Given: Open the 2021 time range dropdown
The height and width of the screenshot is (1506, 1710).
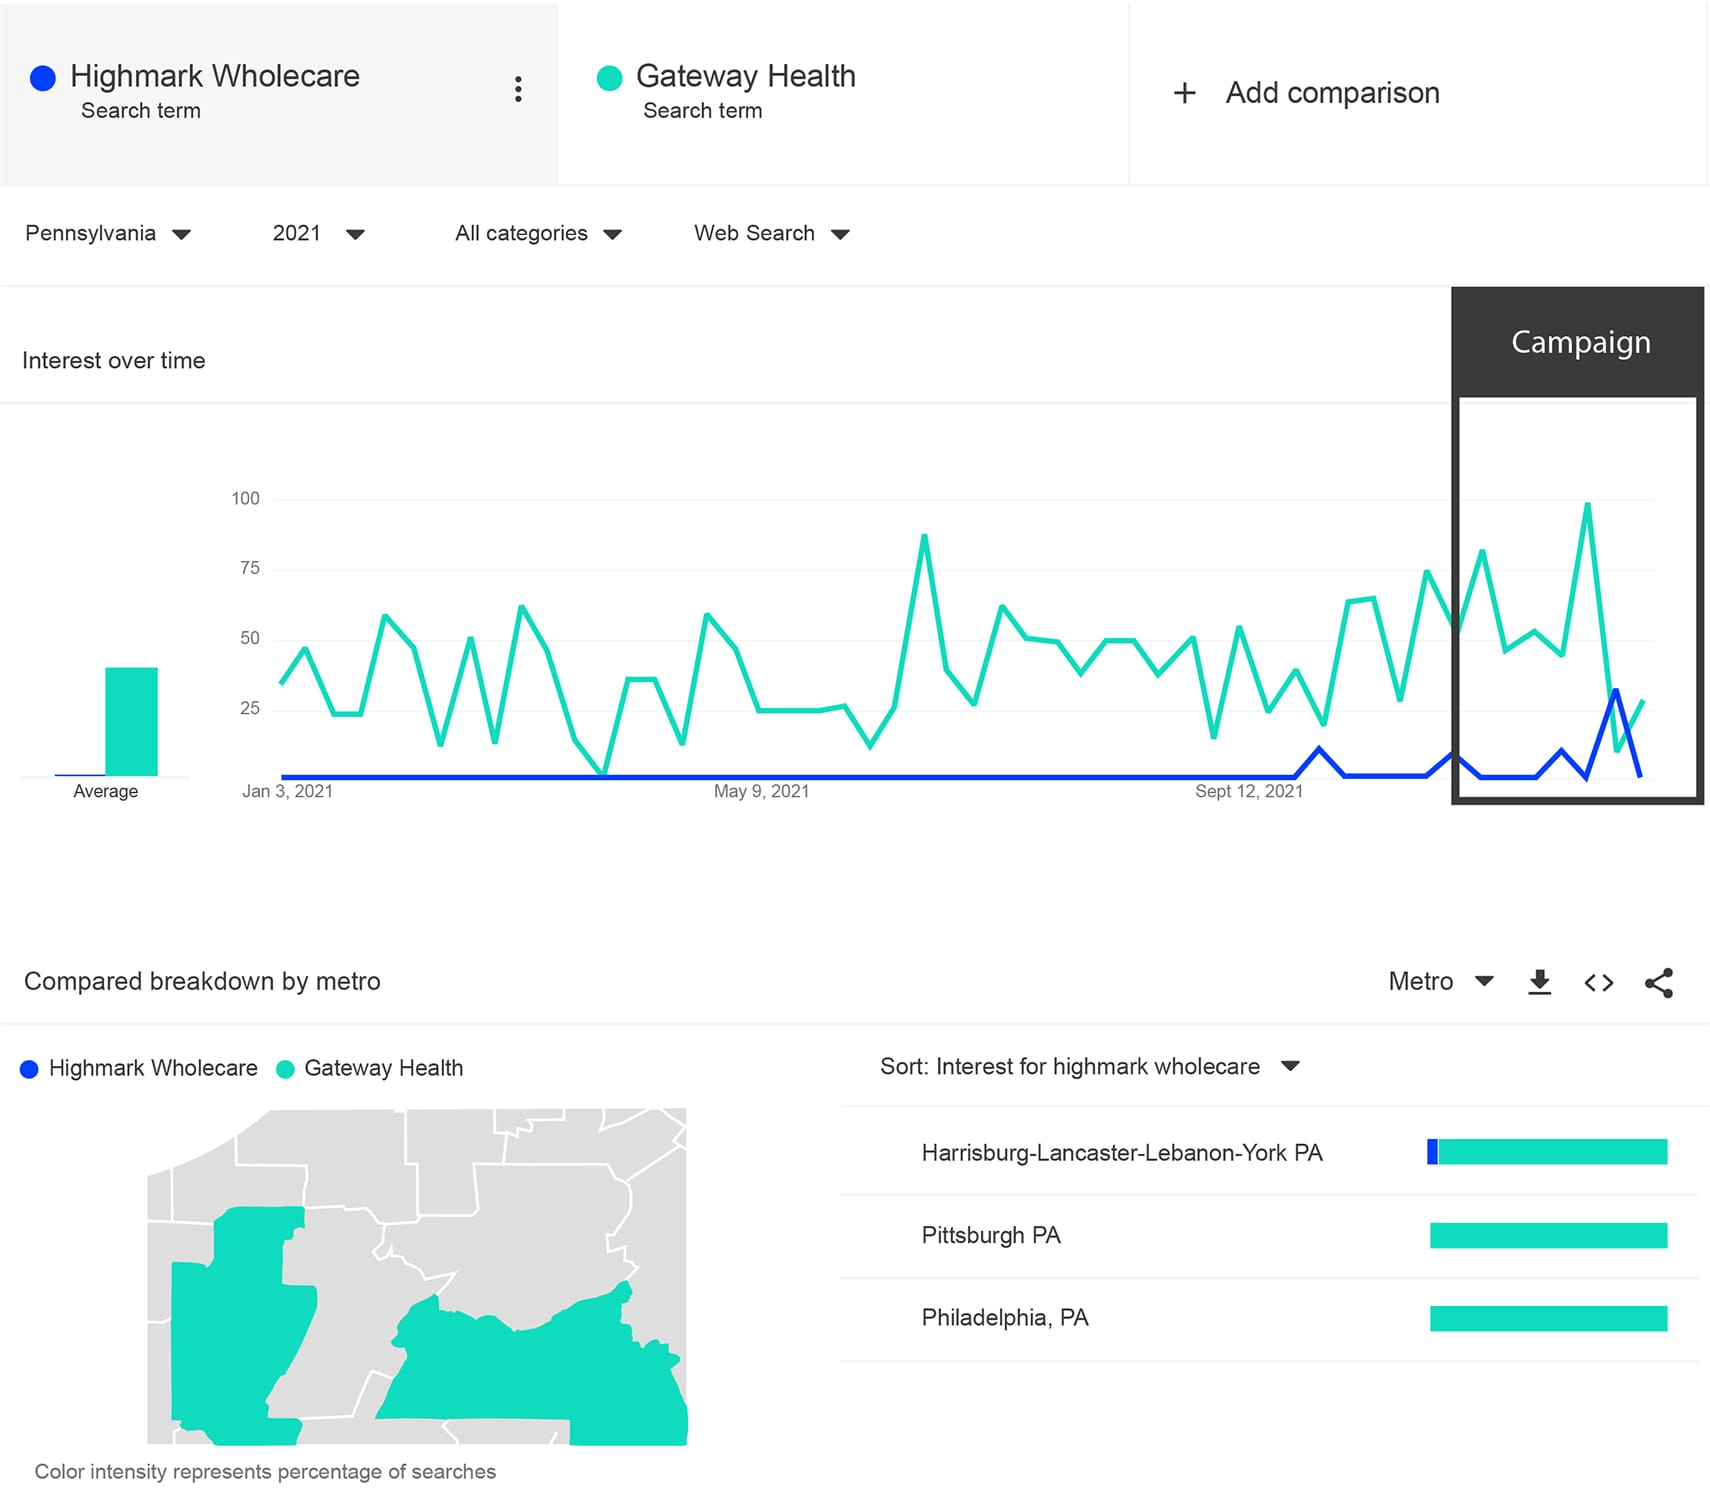Looking at the screenshot, I should [x=318, y=233].
